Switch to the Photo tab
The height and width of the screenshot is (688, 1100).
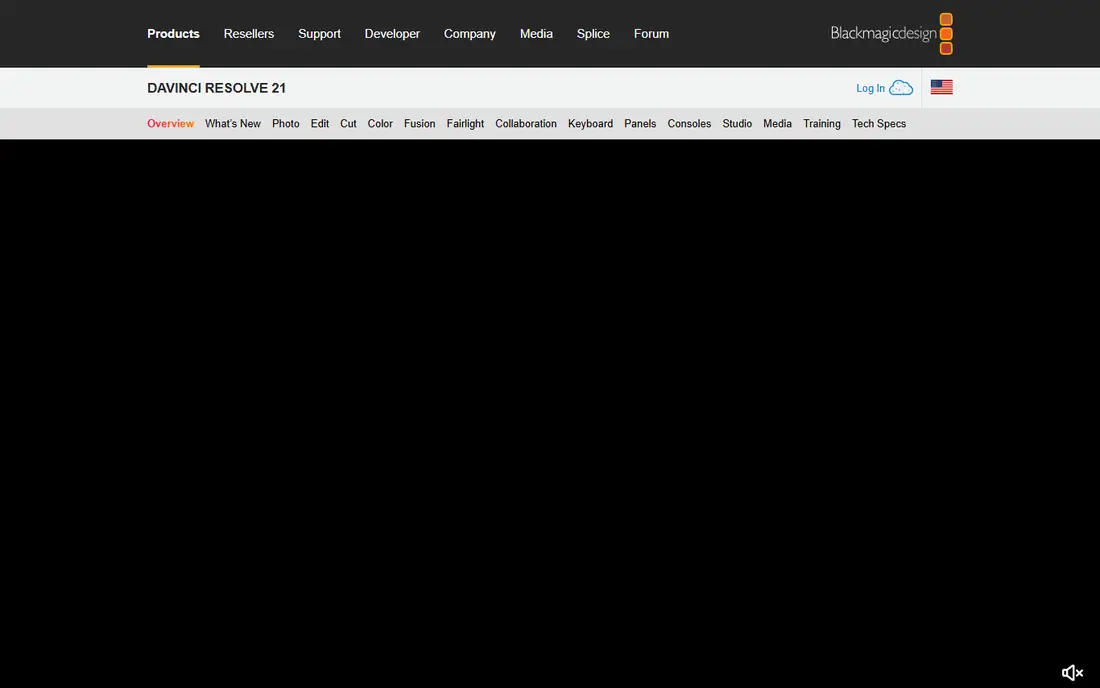coord(286,123)
